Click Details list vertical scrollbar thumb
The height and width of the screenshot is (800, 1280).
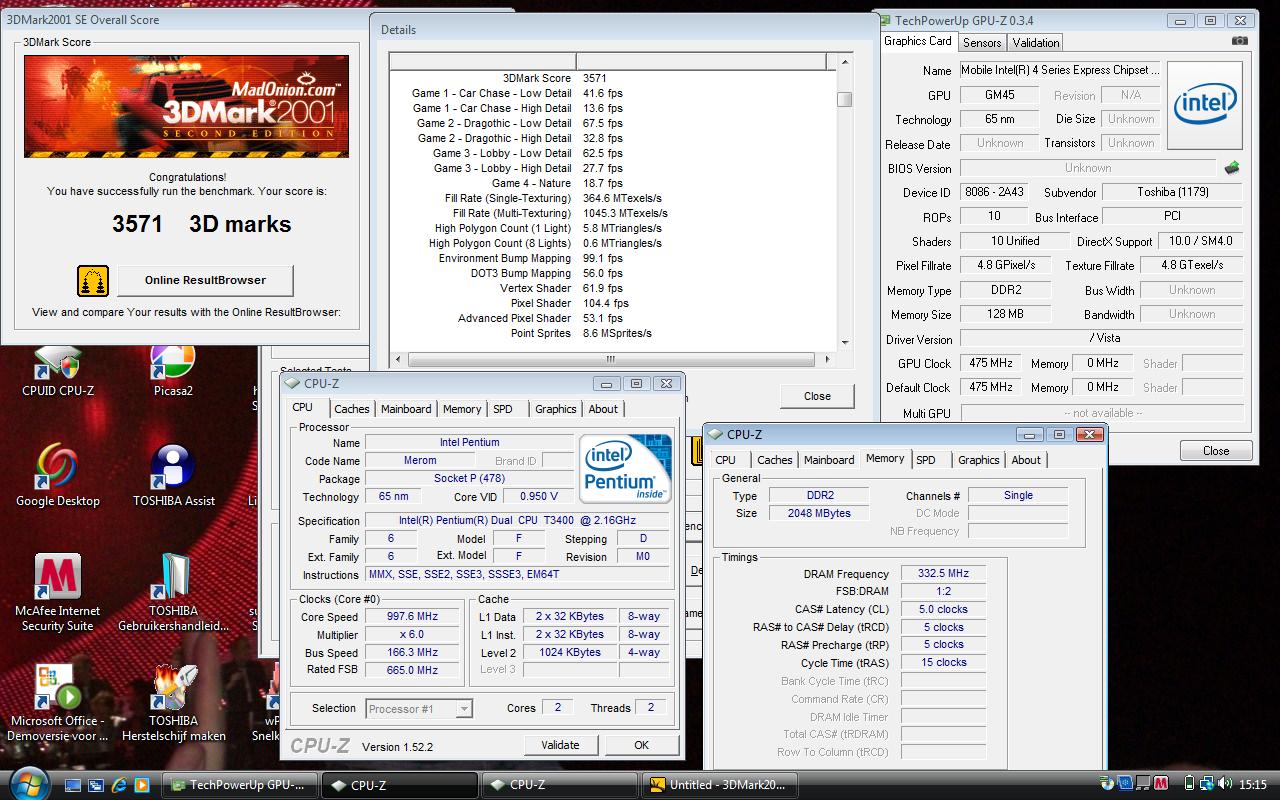click(x=845, y=99)
